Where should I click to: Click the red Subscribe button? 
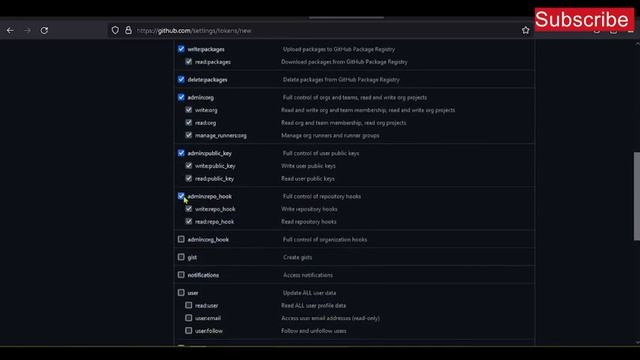click(584, 20)
